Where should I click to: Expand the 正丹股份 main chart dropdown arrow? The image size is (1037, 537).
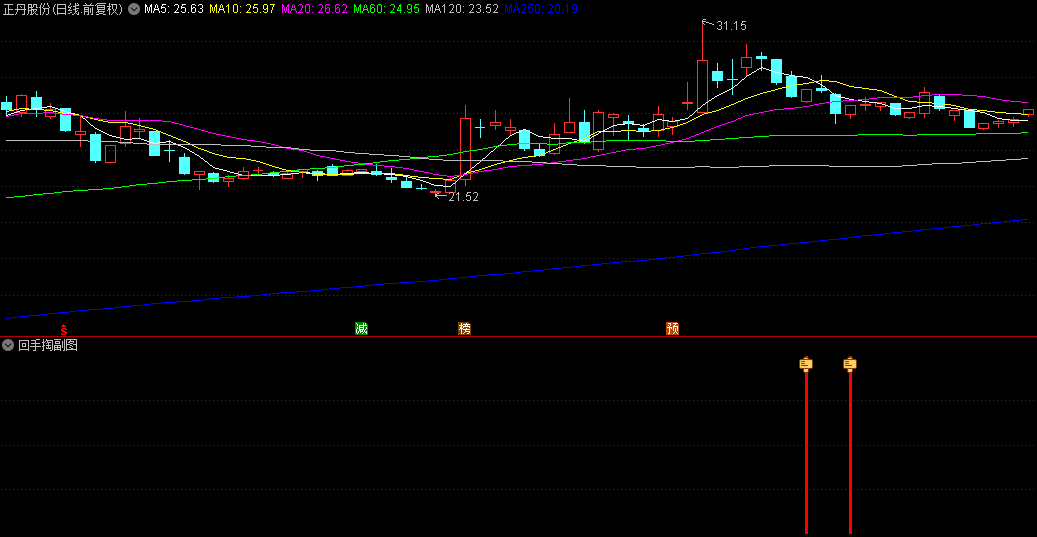[x=134, y=9]
